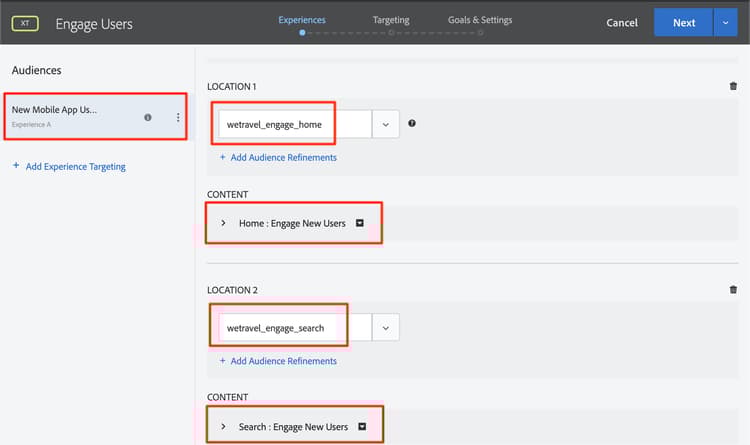Screen dimensions: 750x445
Task: Open options menu for Search : Engage New Users
Action: [362, 426]
